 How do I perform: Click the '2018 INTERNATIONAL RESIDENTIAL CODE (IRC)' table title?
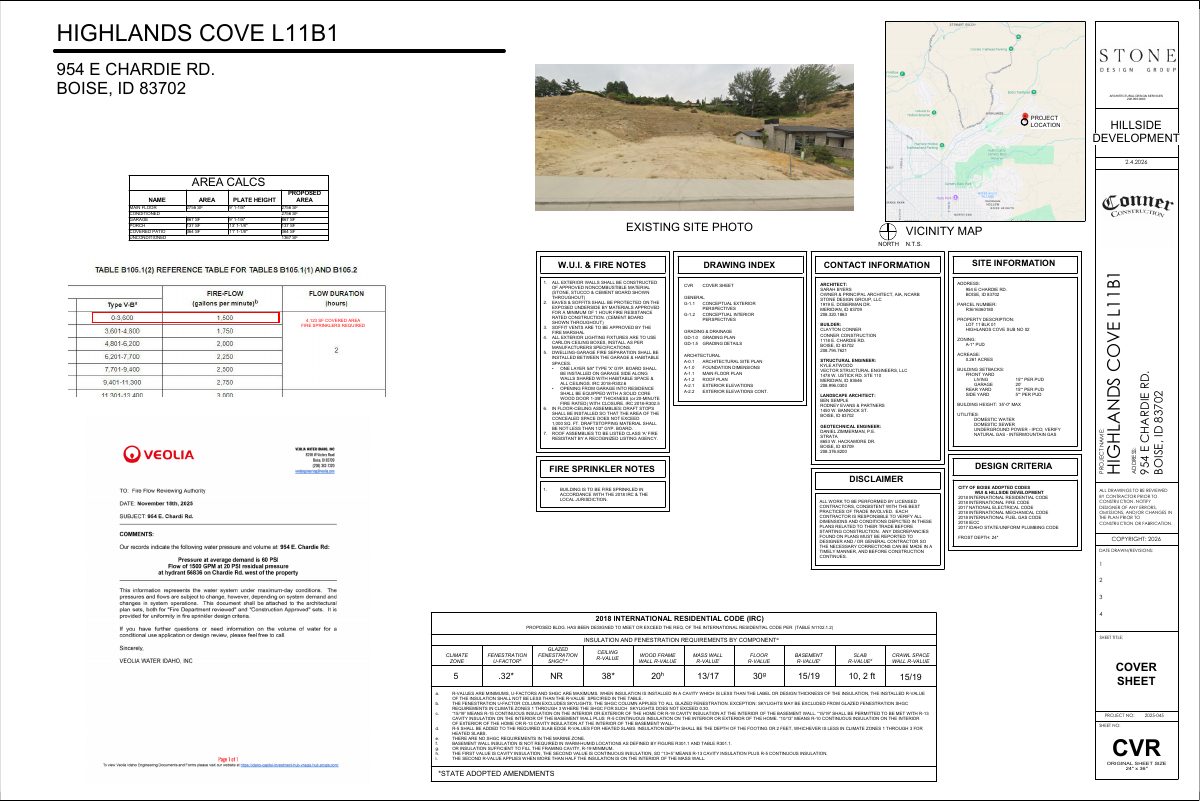[x=679, y=618]
